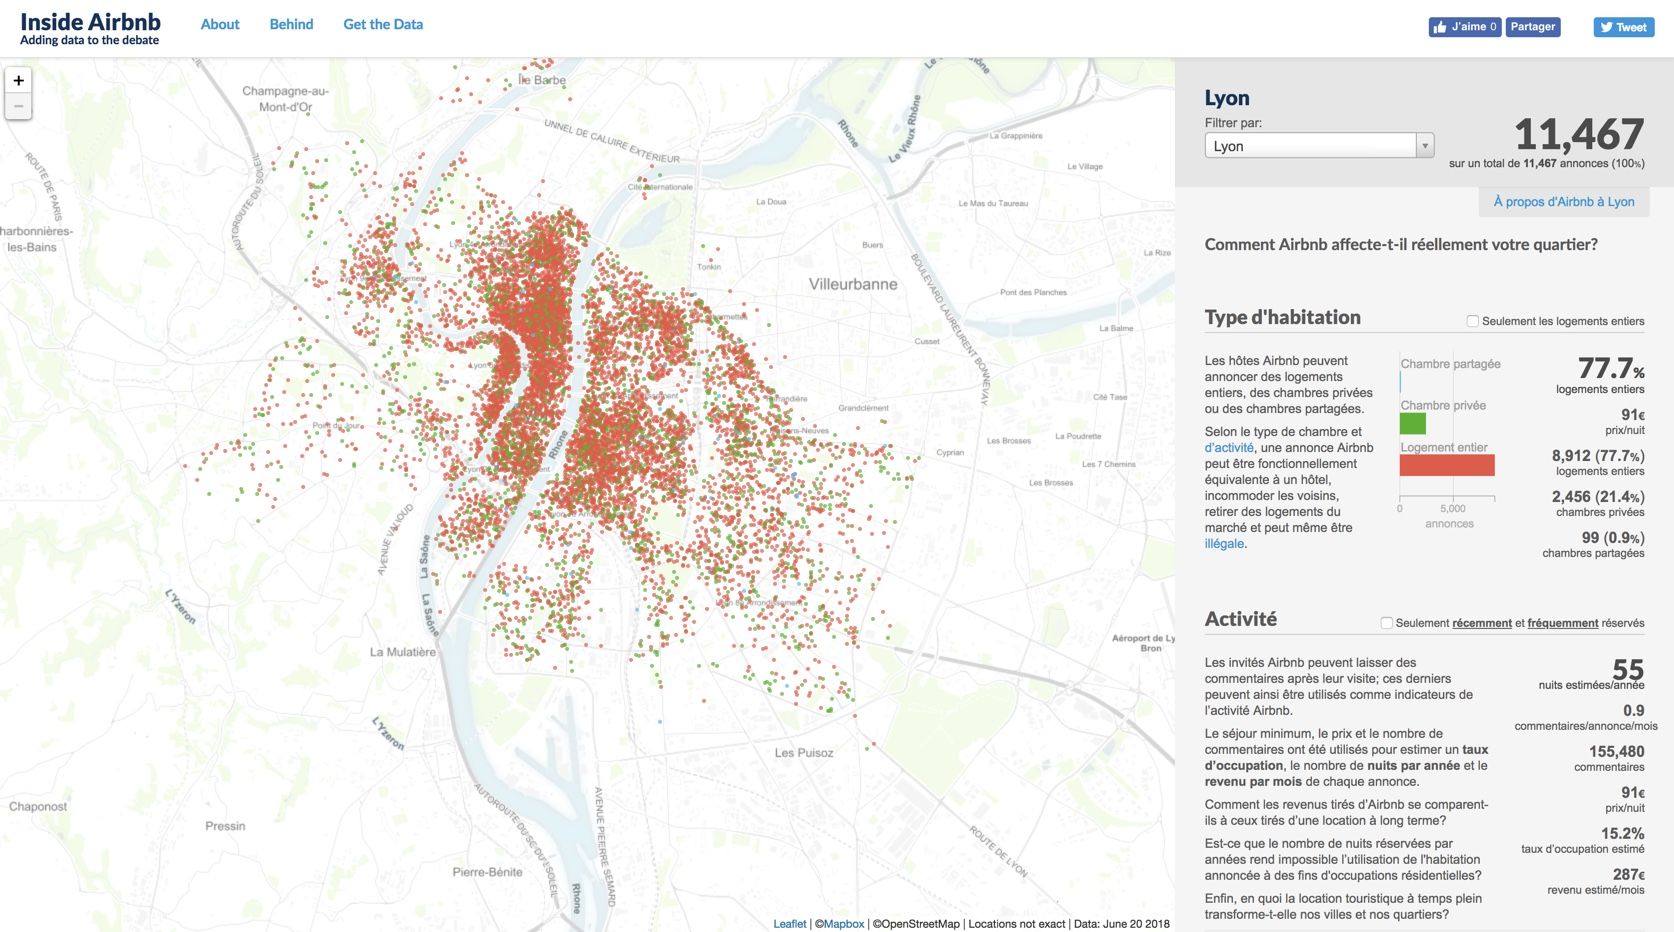Open the illégale link
The height and width of the screenshot is (932, 1674).
tap(1224, 544)
